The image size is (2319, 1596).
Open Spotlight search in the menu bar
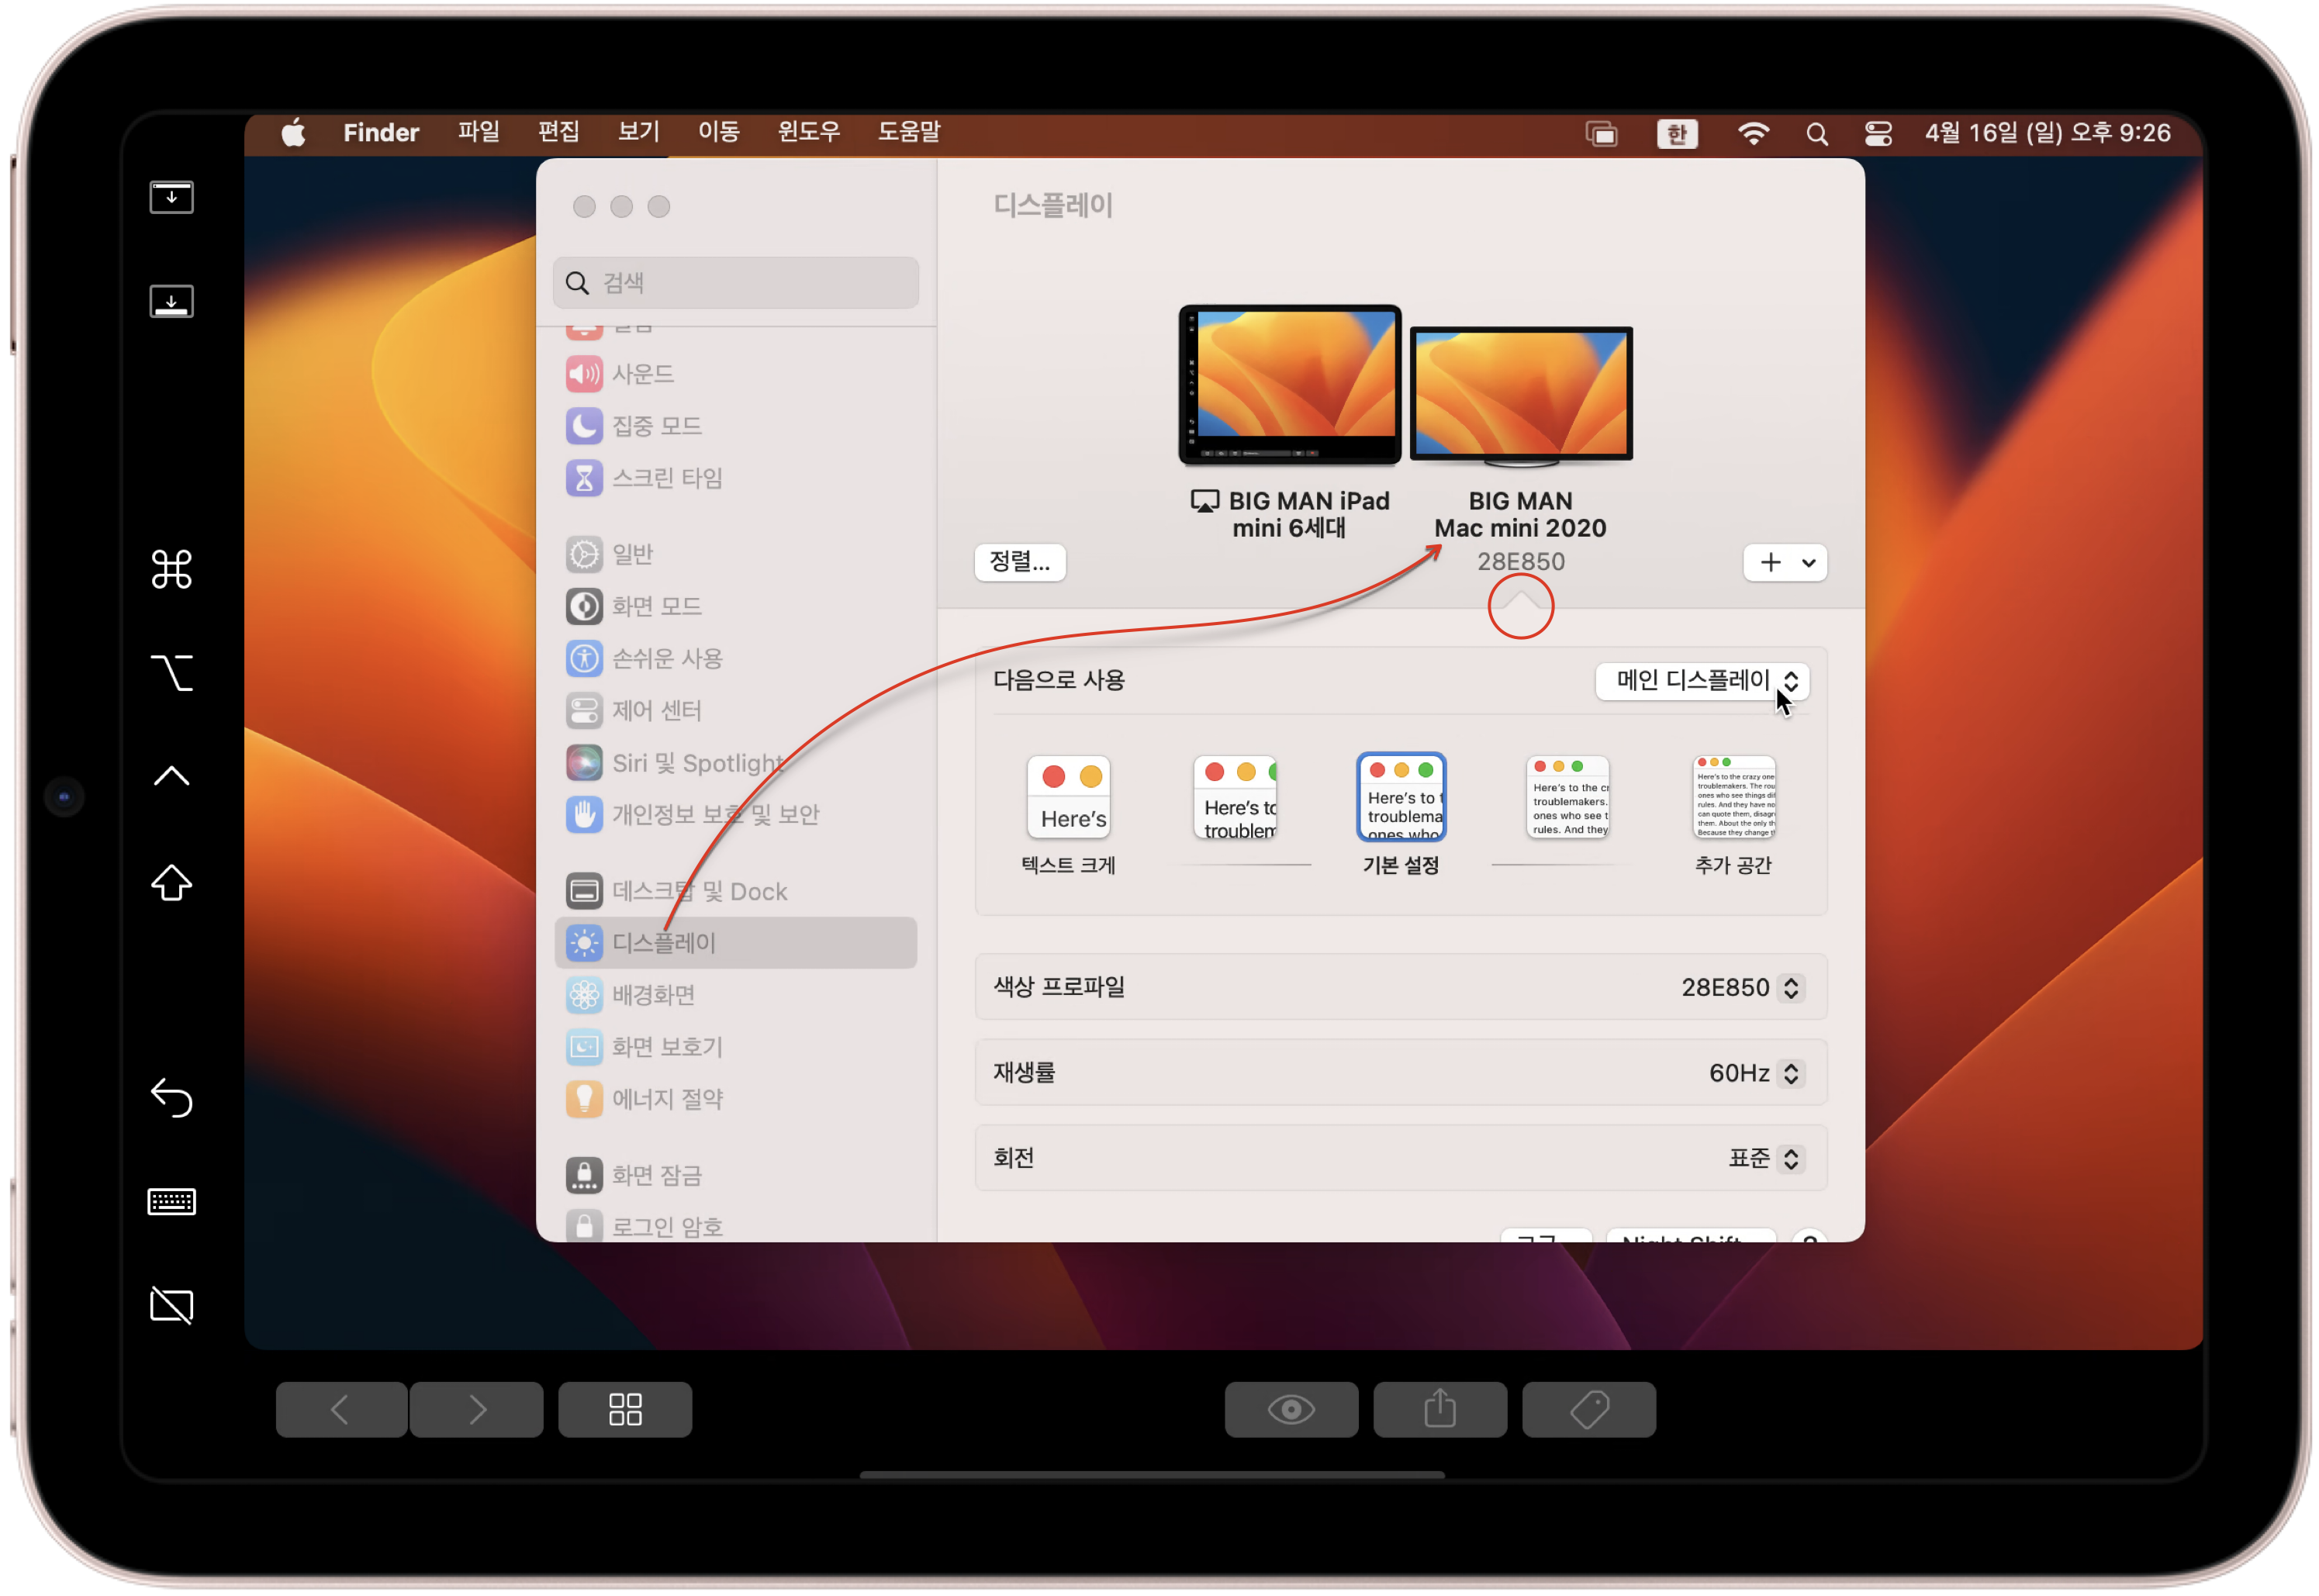[x=1816, y=134]
